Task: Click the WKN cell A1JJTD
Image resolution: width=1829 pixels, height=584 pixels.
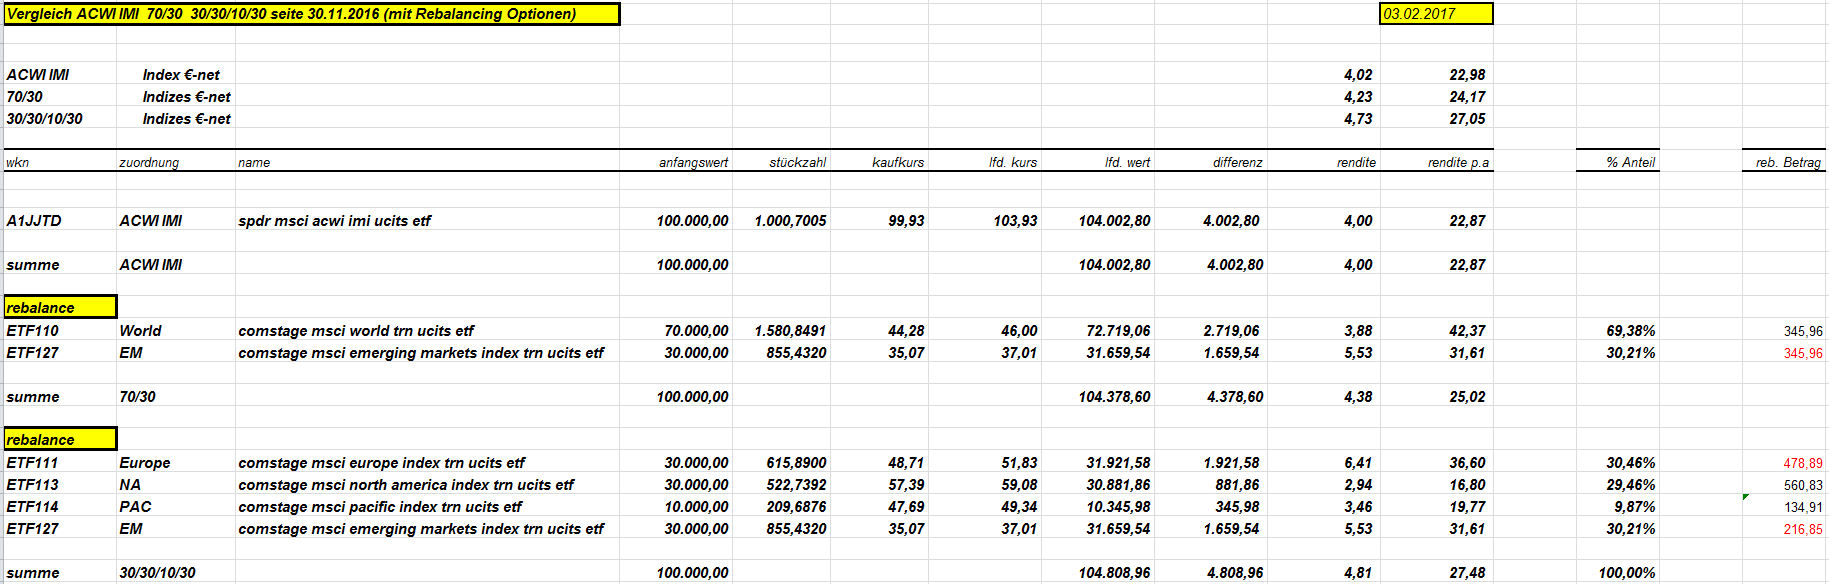Action: pyautogui.click(x=34, y=221)
